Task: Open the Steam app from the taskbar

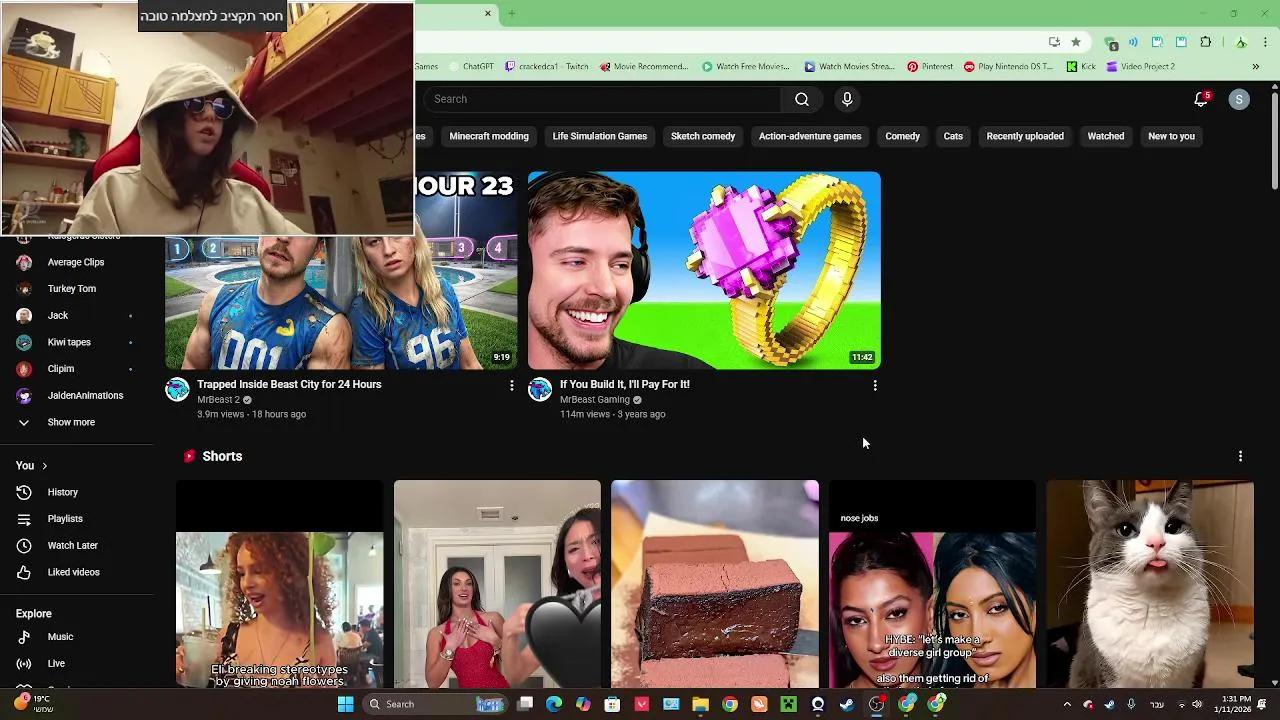Action: [845, 704]
